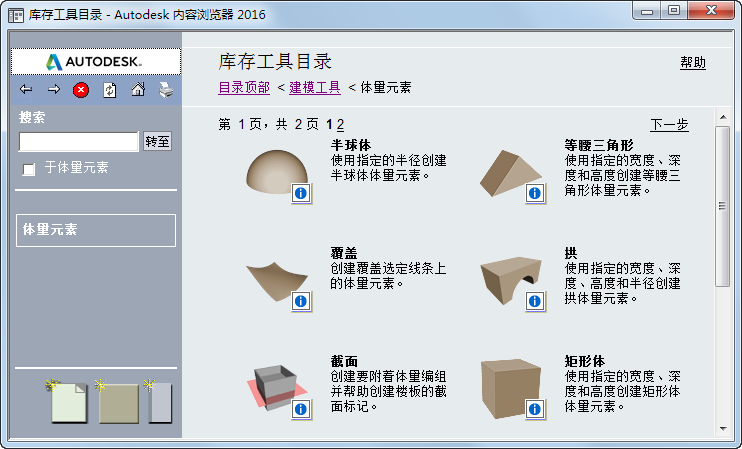
Task: Print the page using the printer icon
Action: (x=166, y=89)
